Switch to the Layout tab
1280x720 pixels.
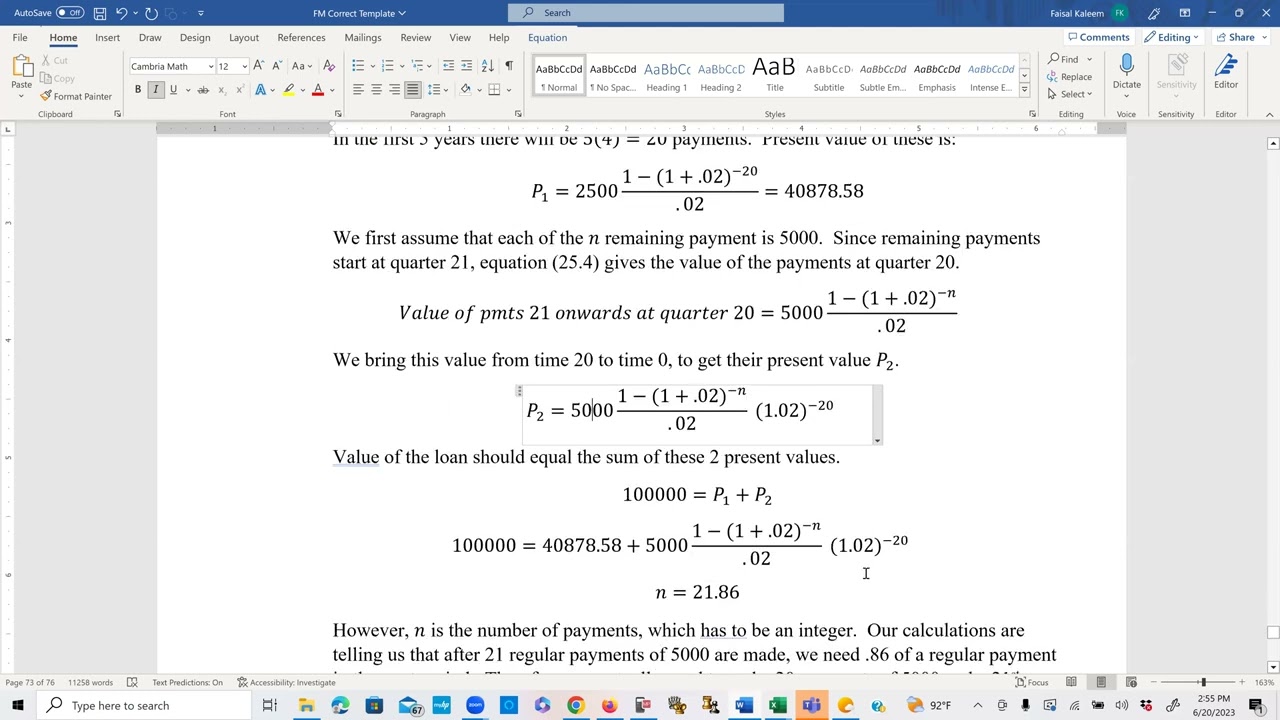click(244, 38)
